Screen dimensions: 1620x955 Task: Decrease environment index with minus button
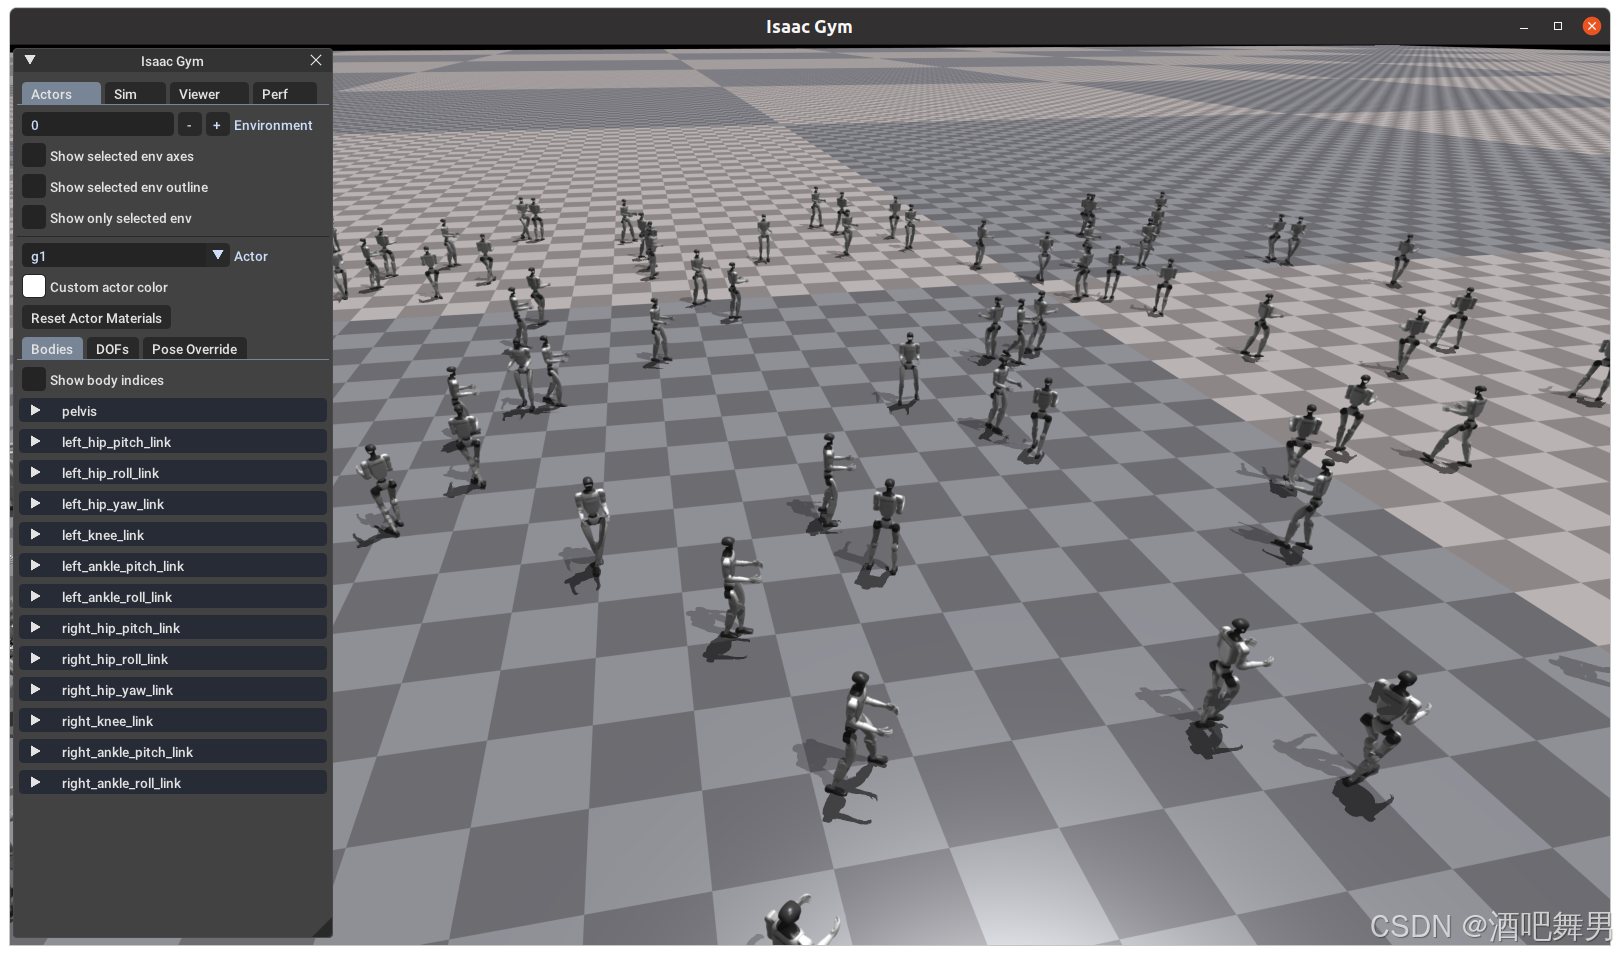(189, 125)
